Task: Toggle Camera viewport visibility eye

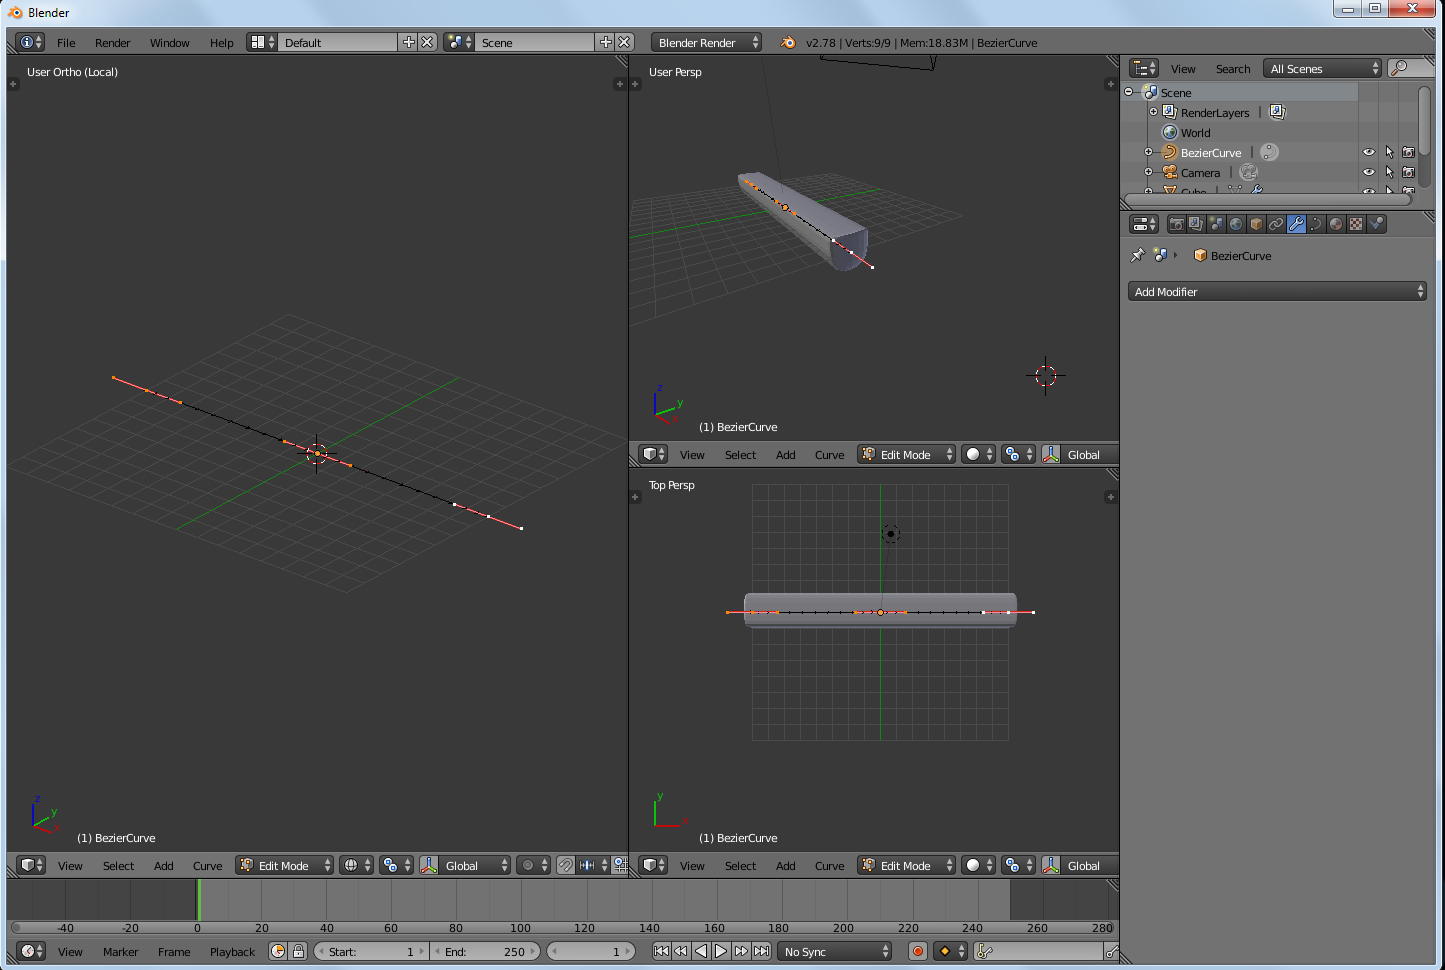Action: coord(1369,172)
